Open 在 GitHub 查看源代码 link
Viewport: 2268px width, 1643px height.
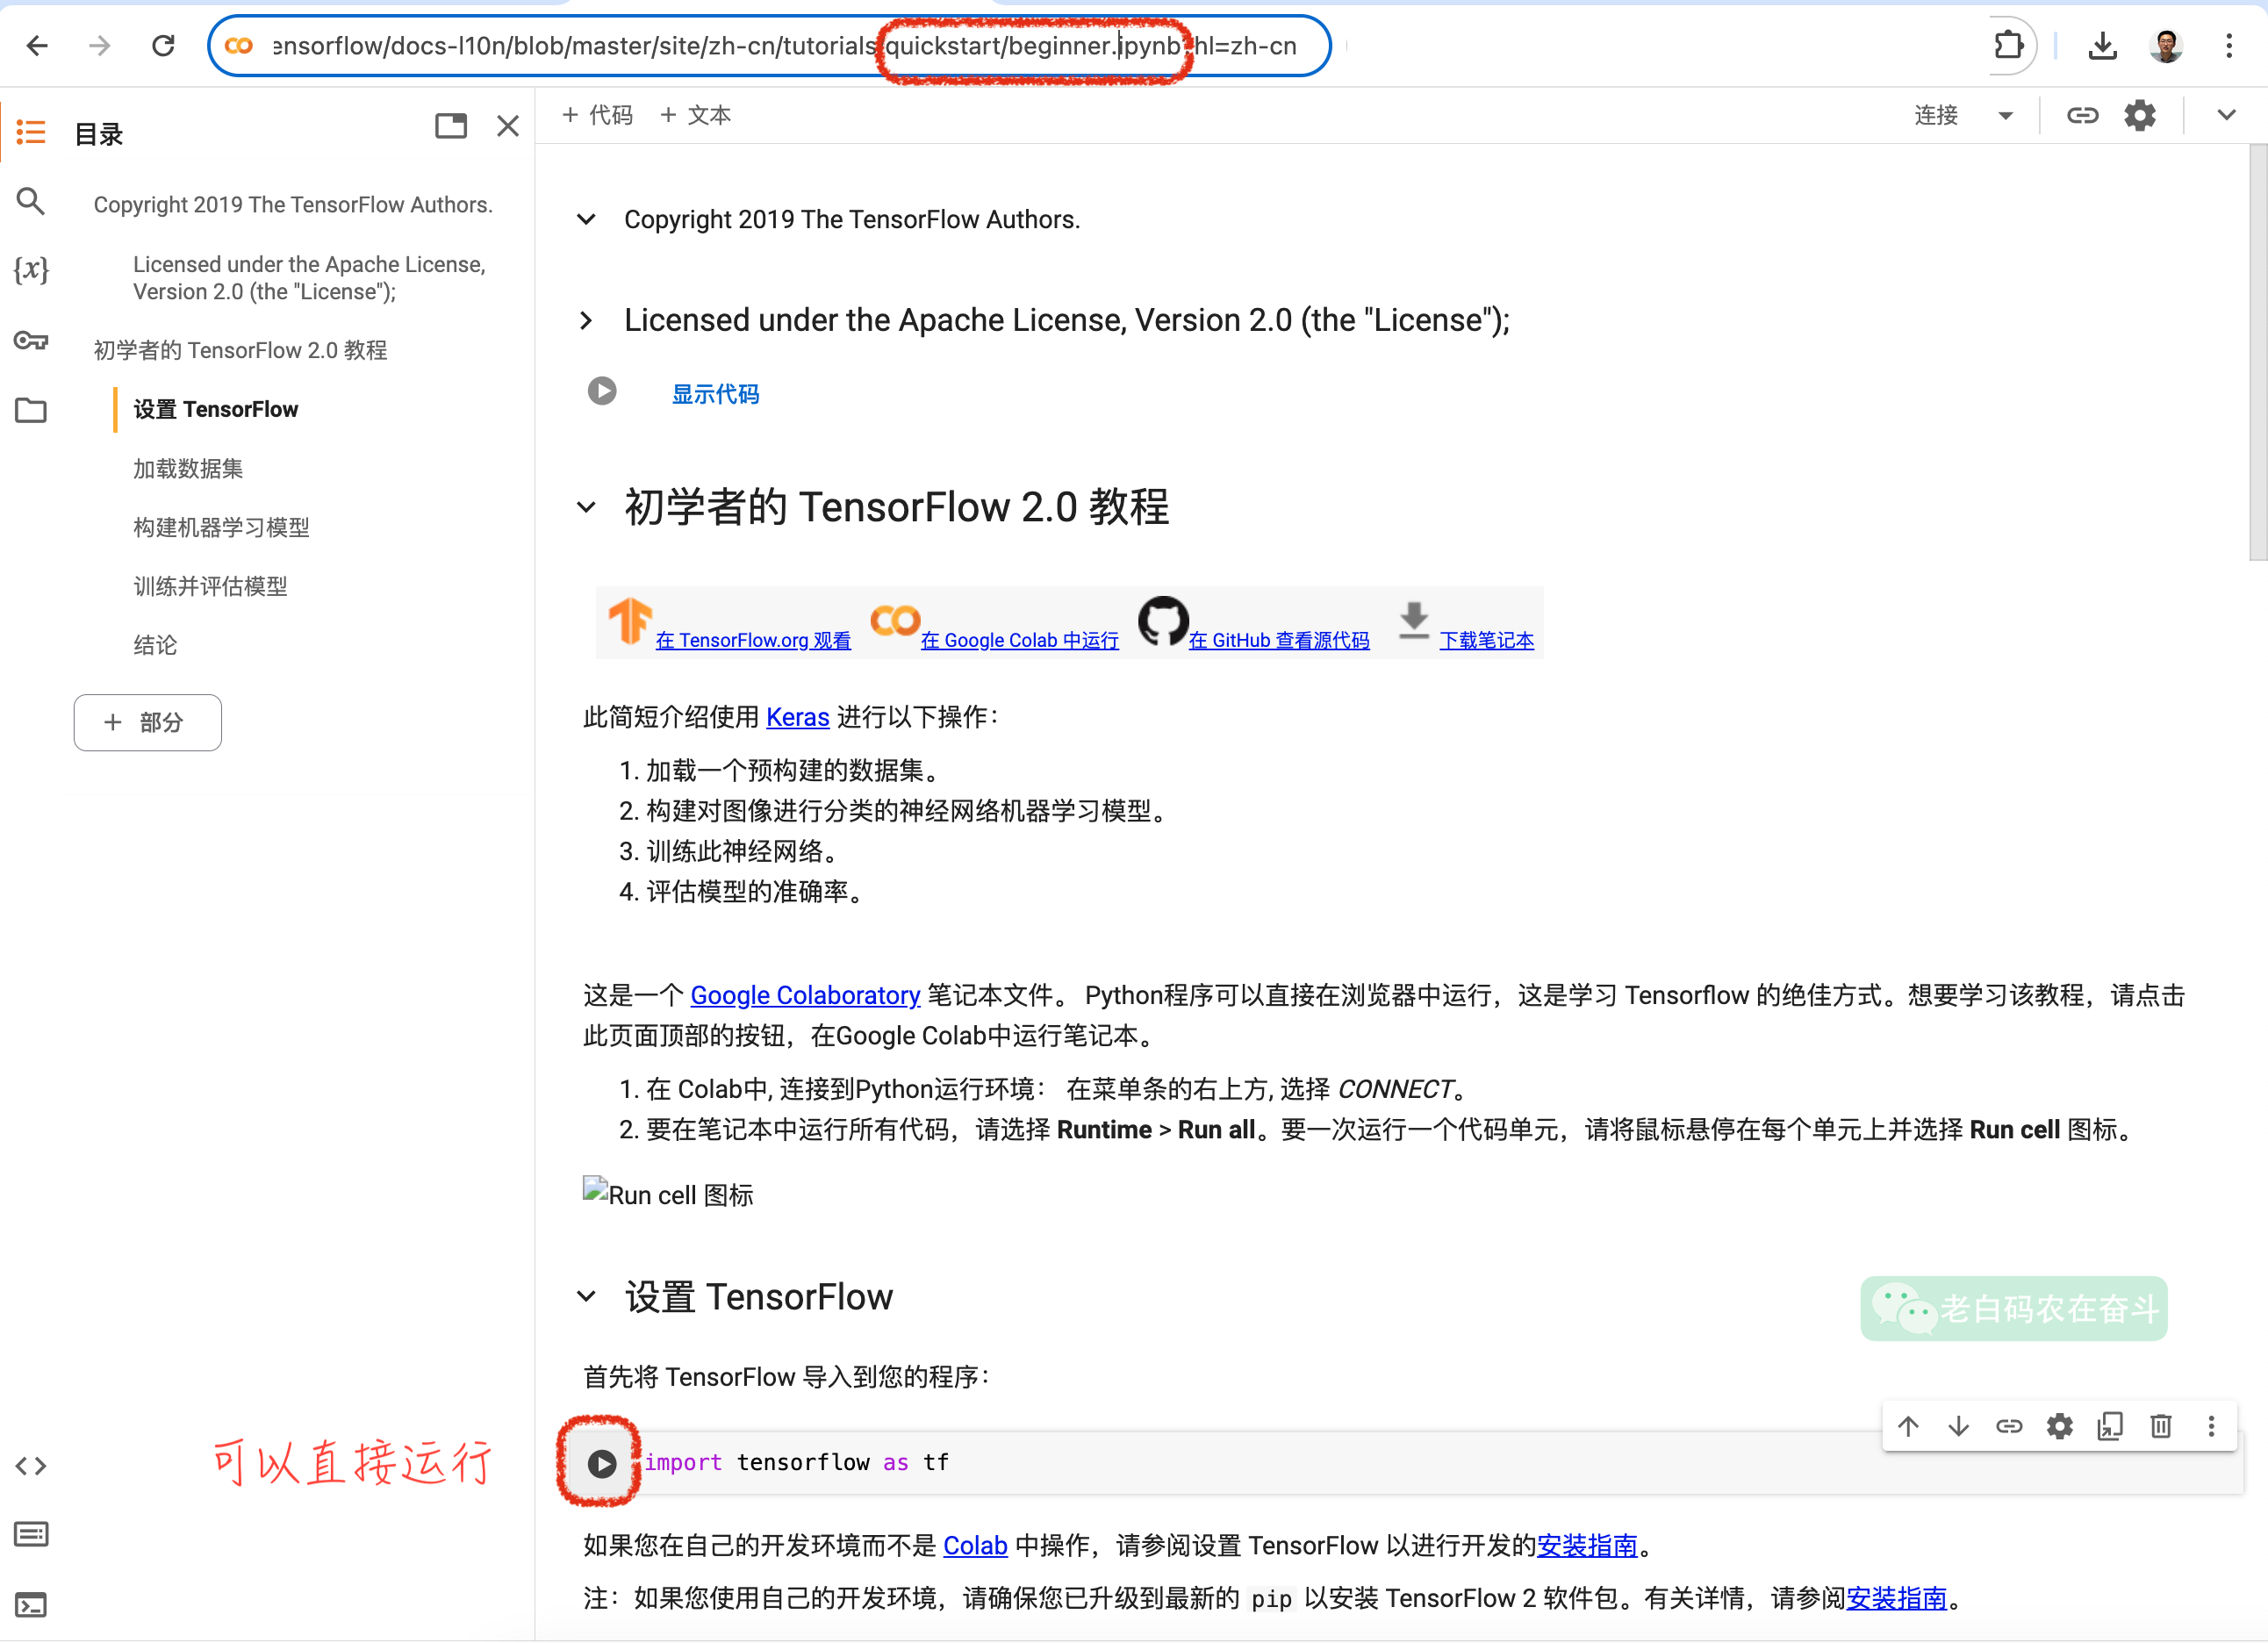click(x=1278, y=640)
